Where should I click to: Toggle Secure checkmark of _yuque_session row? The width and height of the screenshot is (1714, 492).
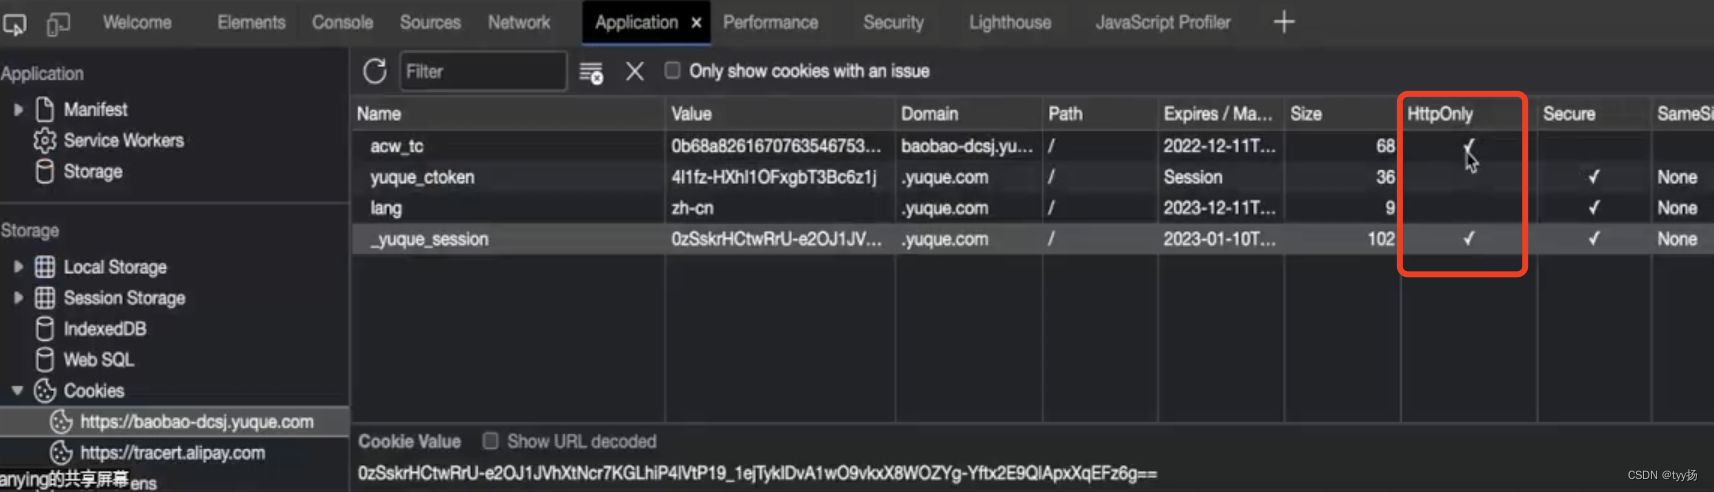(1594, 239)
